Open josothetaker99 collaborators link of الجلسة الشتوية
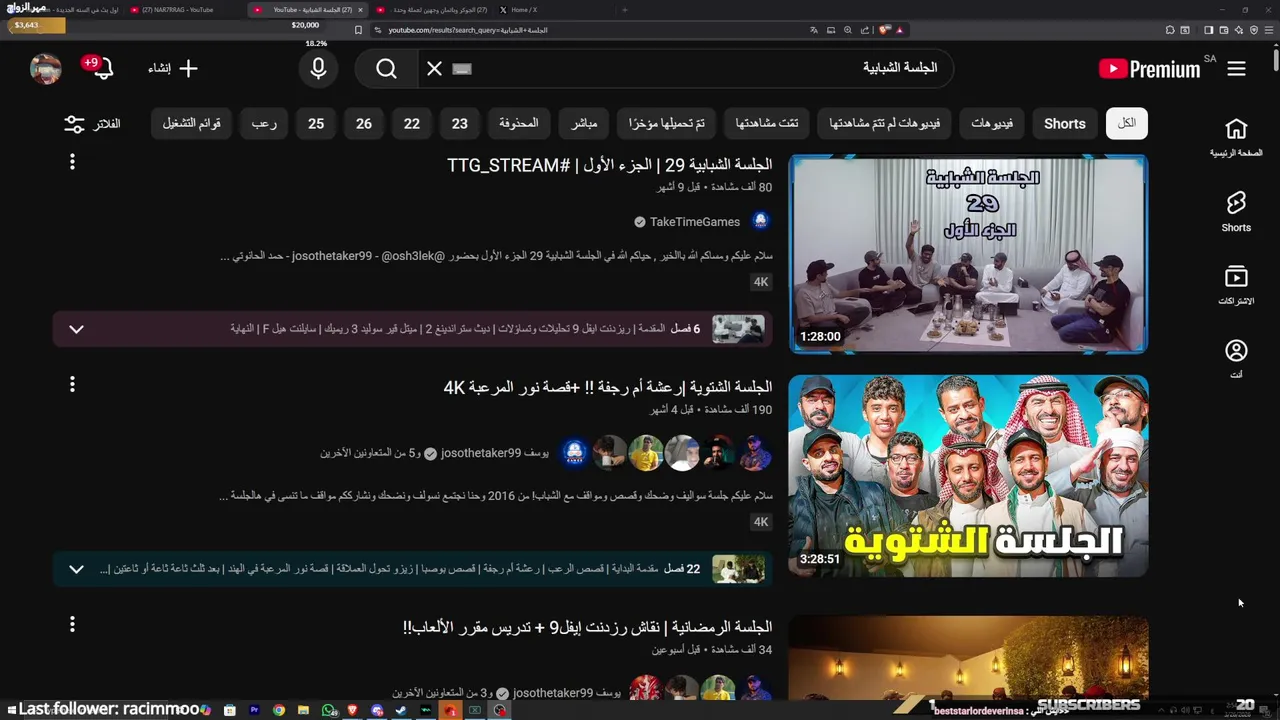1280x720 pixels. 435,453
